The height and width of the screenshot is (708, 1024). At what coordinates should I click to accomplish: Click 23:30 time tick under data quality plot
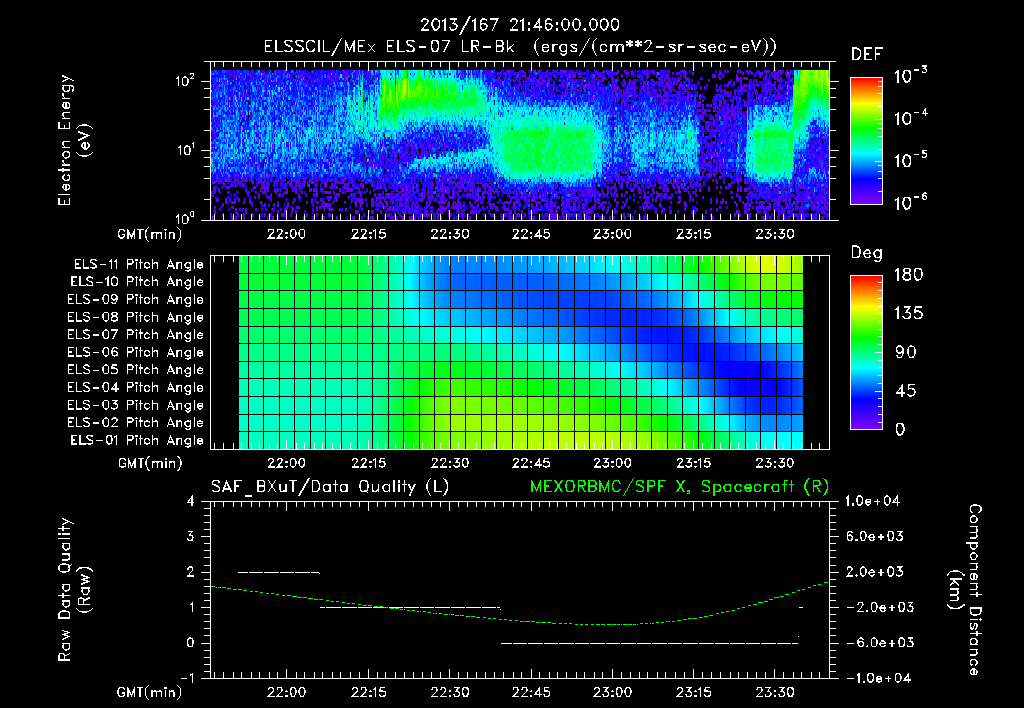775,692
